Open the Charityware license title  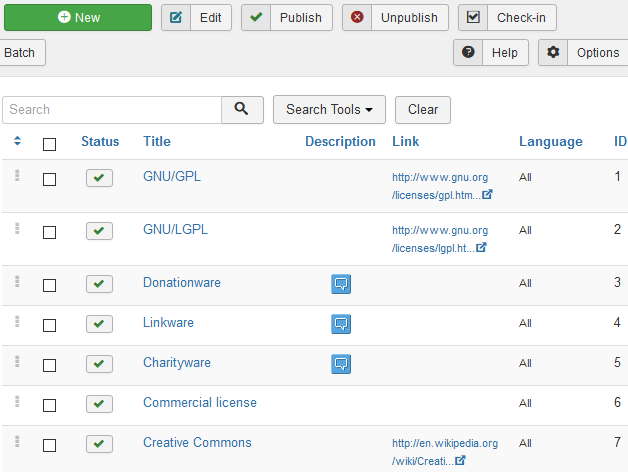tap(177, 363)
